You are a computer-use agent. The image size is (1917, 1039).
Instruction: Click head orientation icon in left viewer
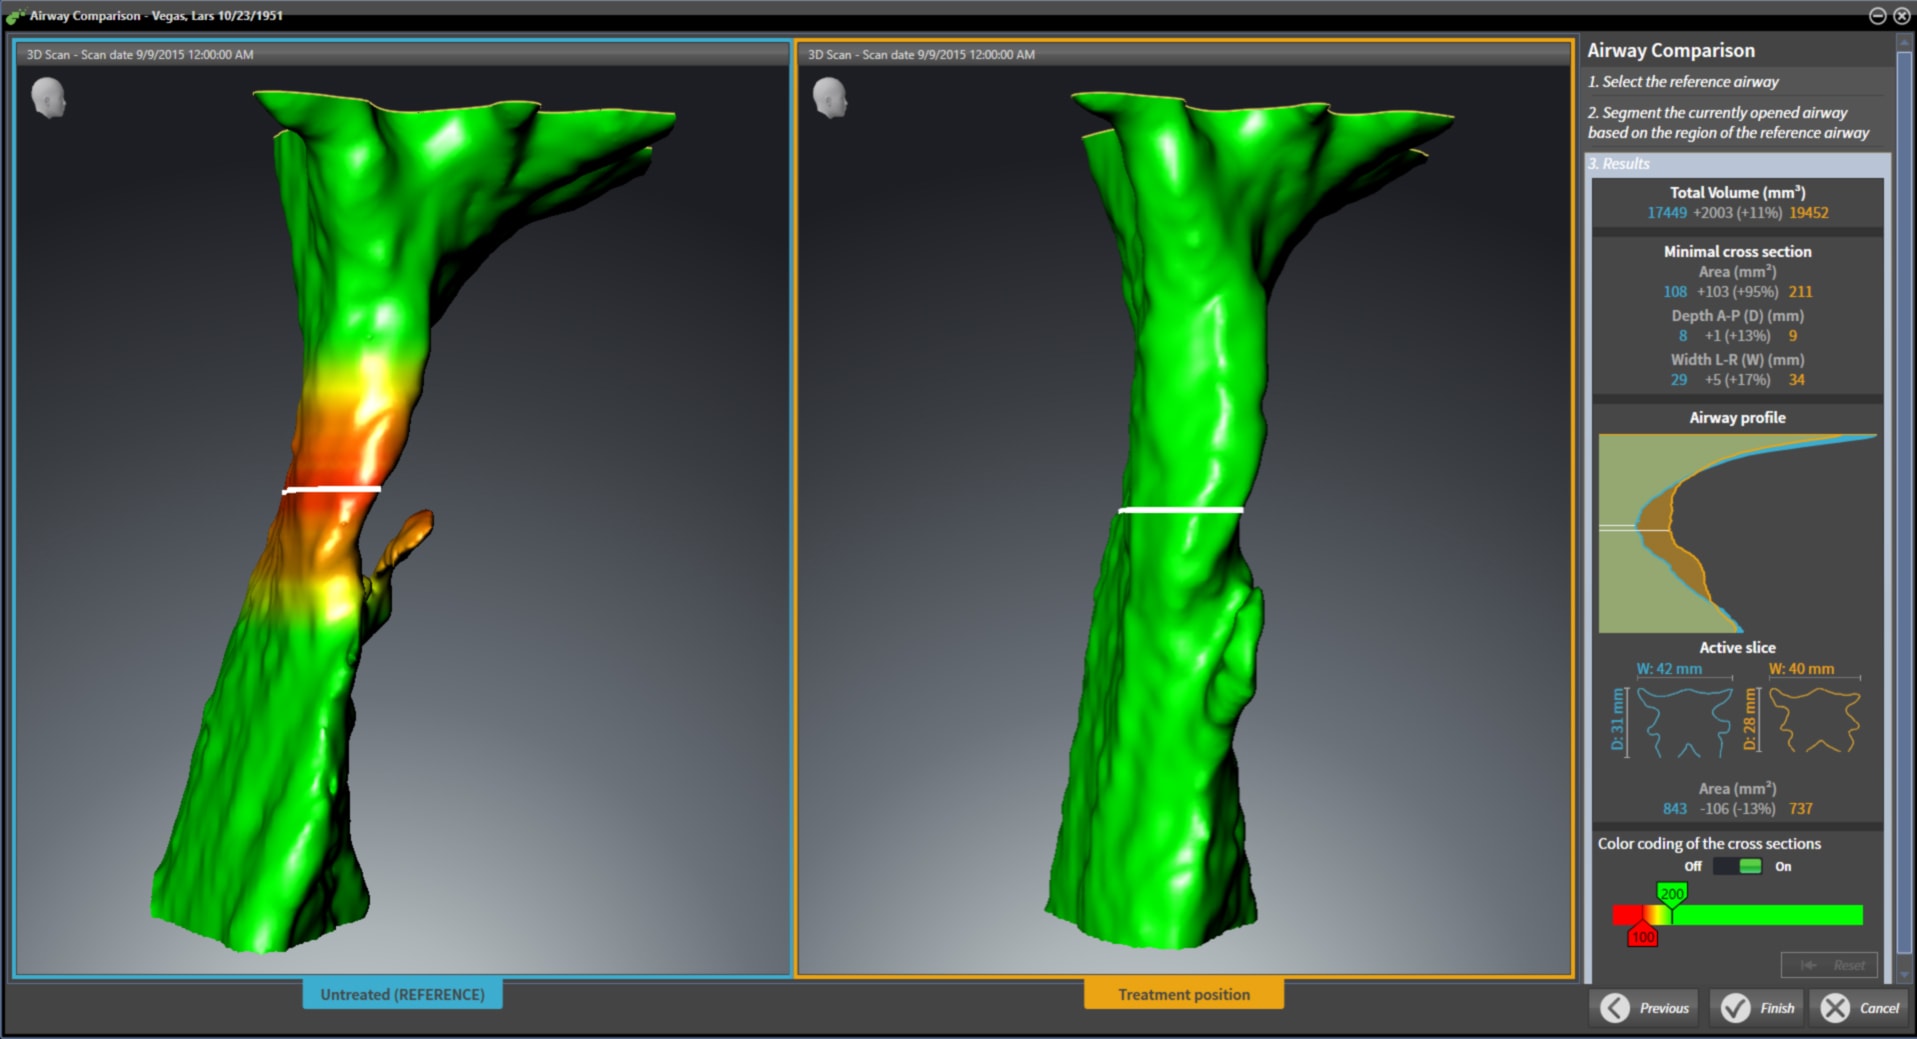(x=48, y=98)
